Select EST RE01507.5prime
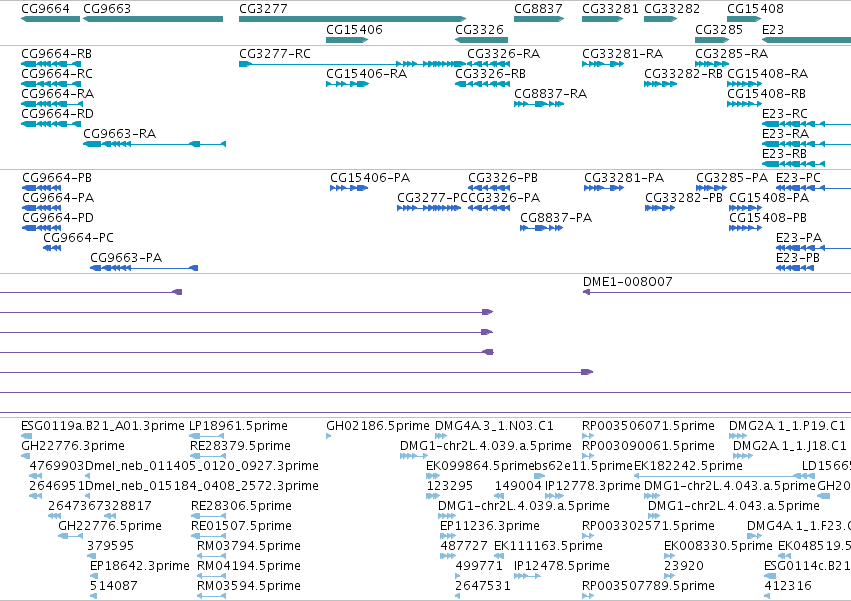 tap(242, 526)
